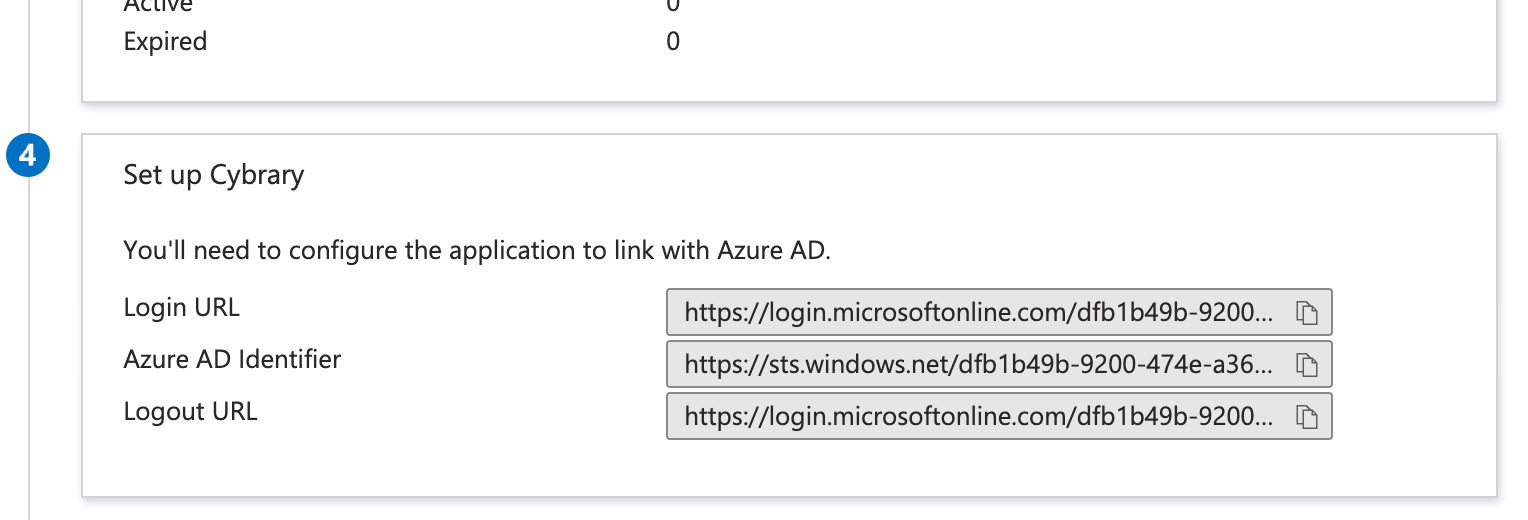This screenshot has height=520, width=1528.
Task: Click the step 4 numbered badge
Action: [x=29, y=156]
